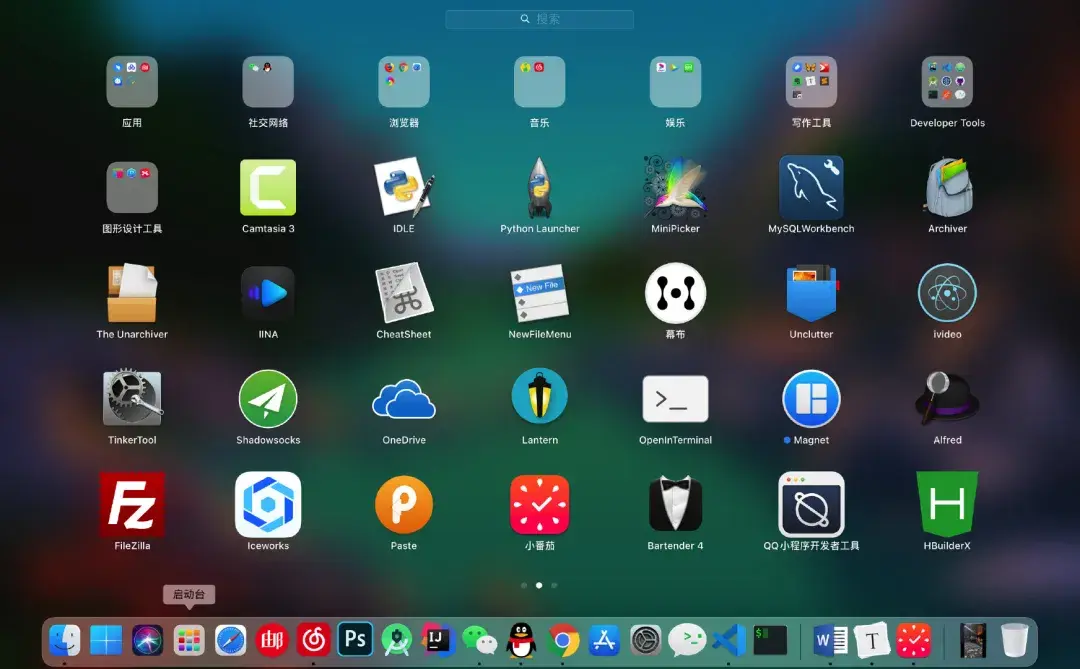This screenshot has height=669, width=1080.
Task: Open the Developer Tools folder
Action: 947,82
